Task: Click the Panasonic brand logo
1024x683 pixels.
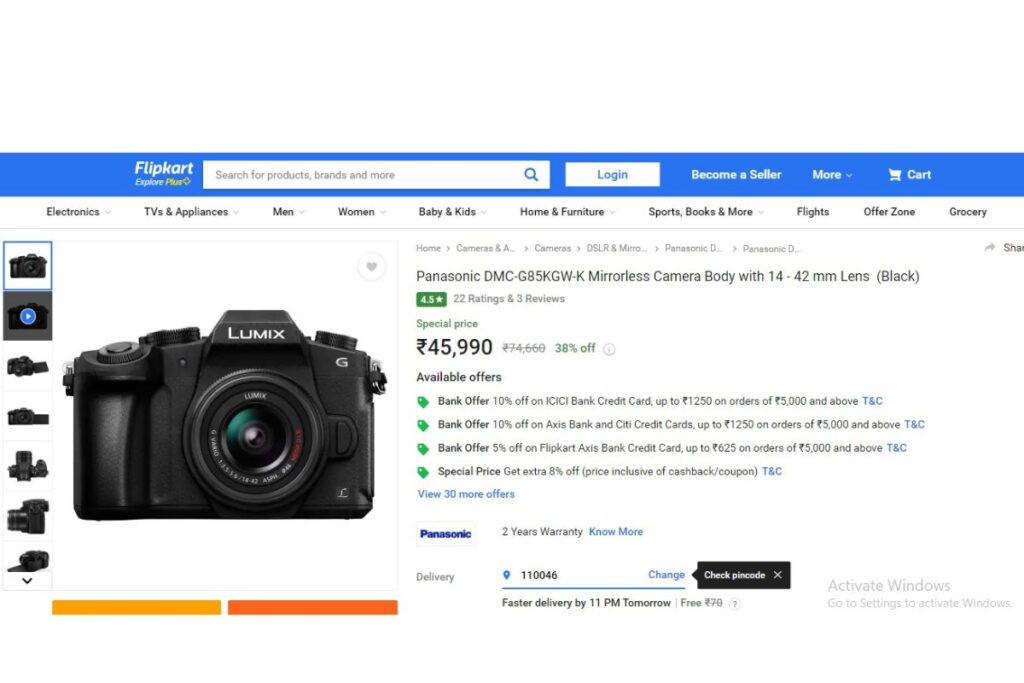Action: pos(445,533)
